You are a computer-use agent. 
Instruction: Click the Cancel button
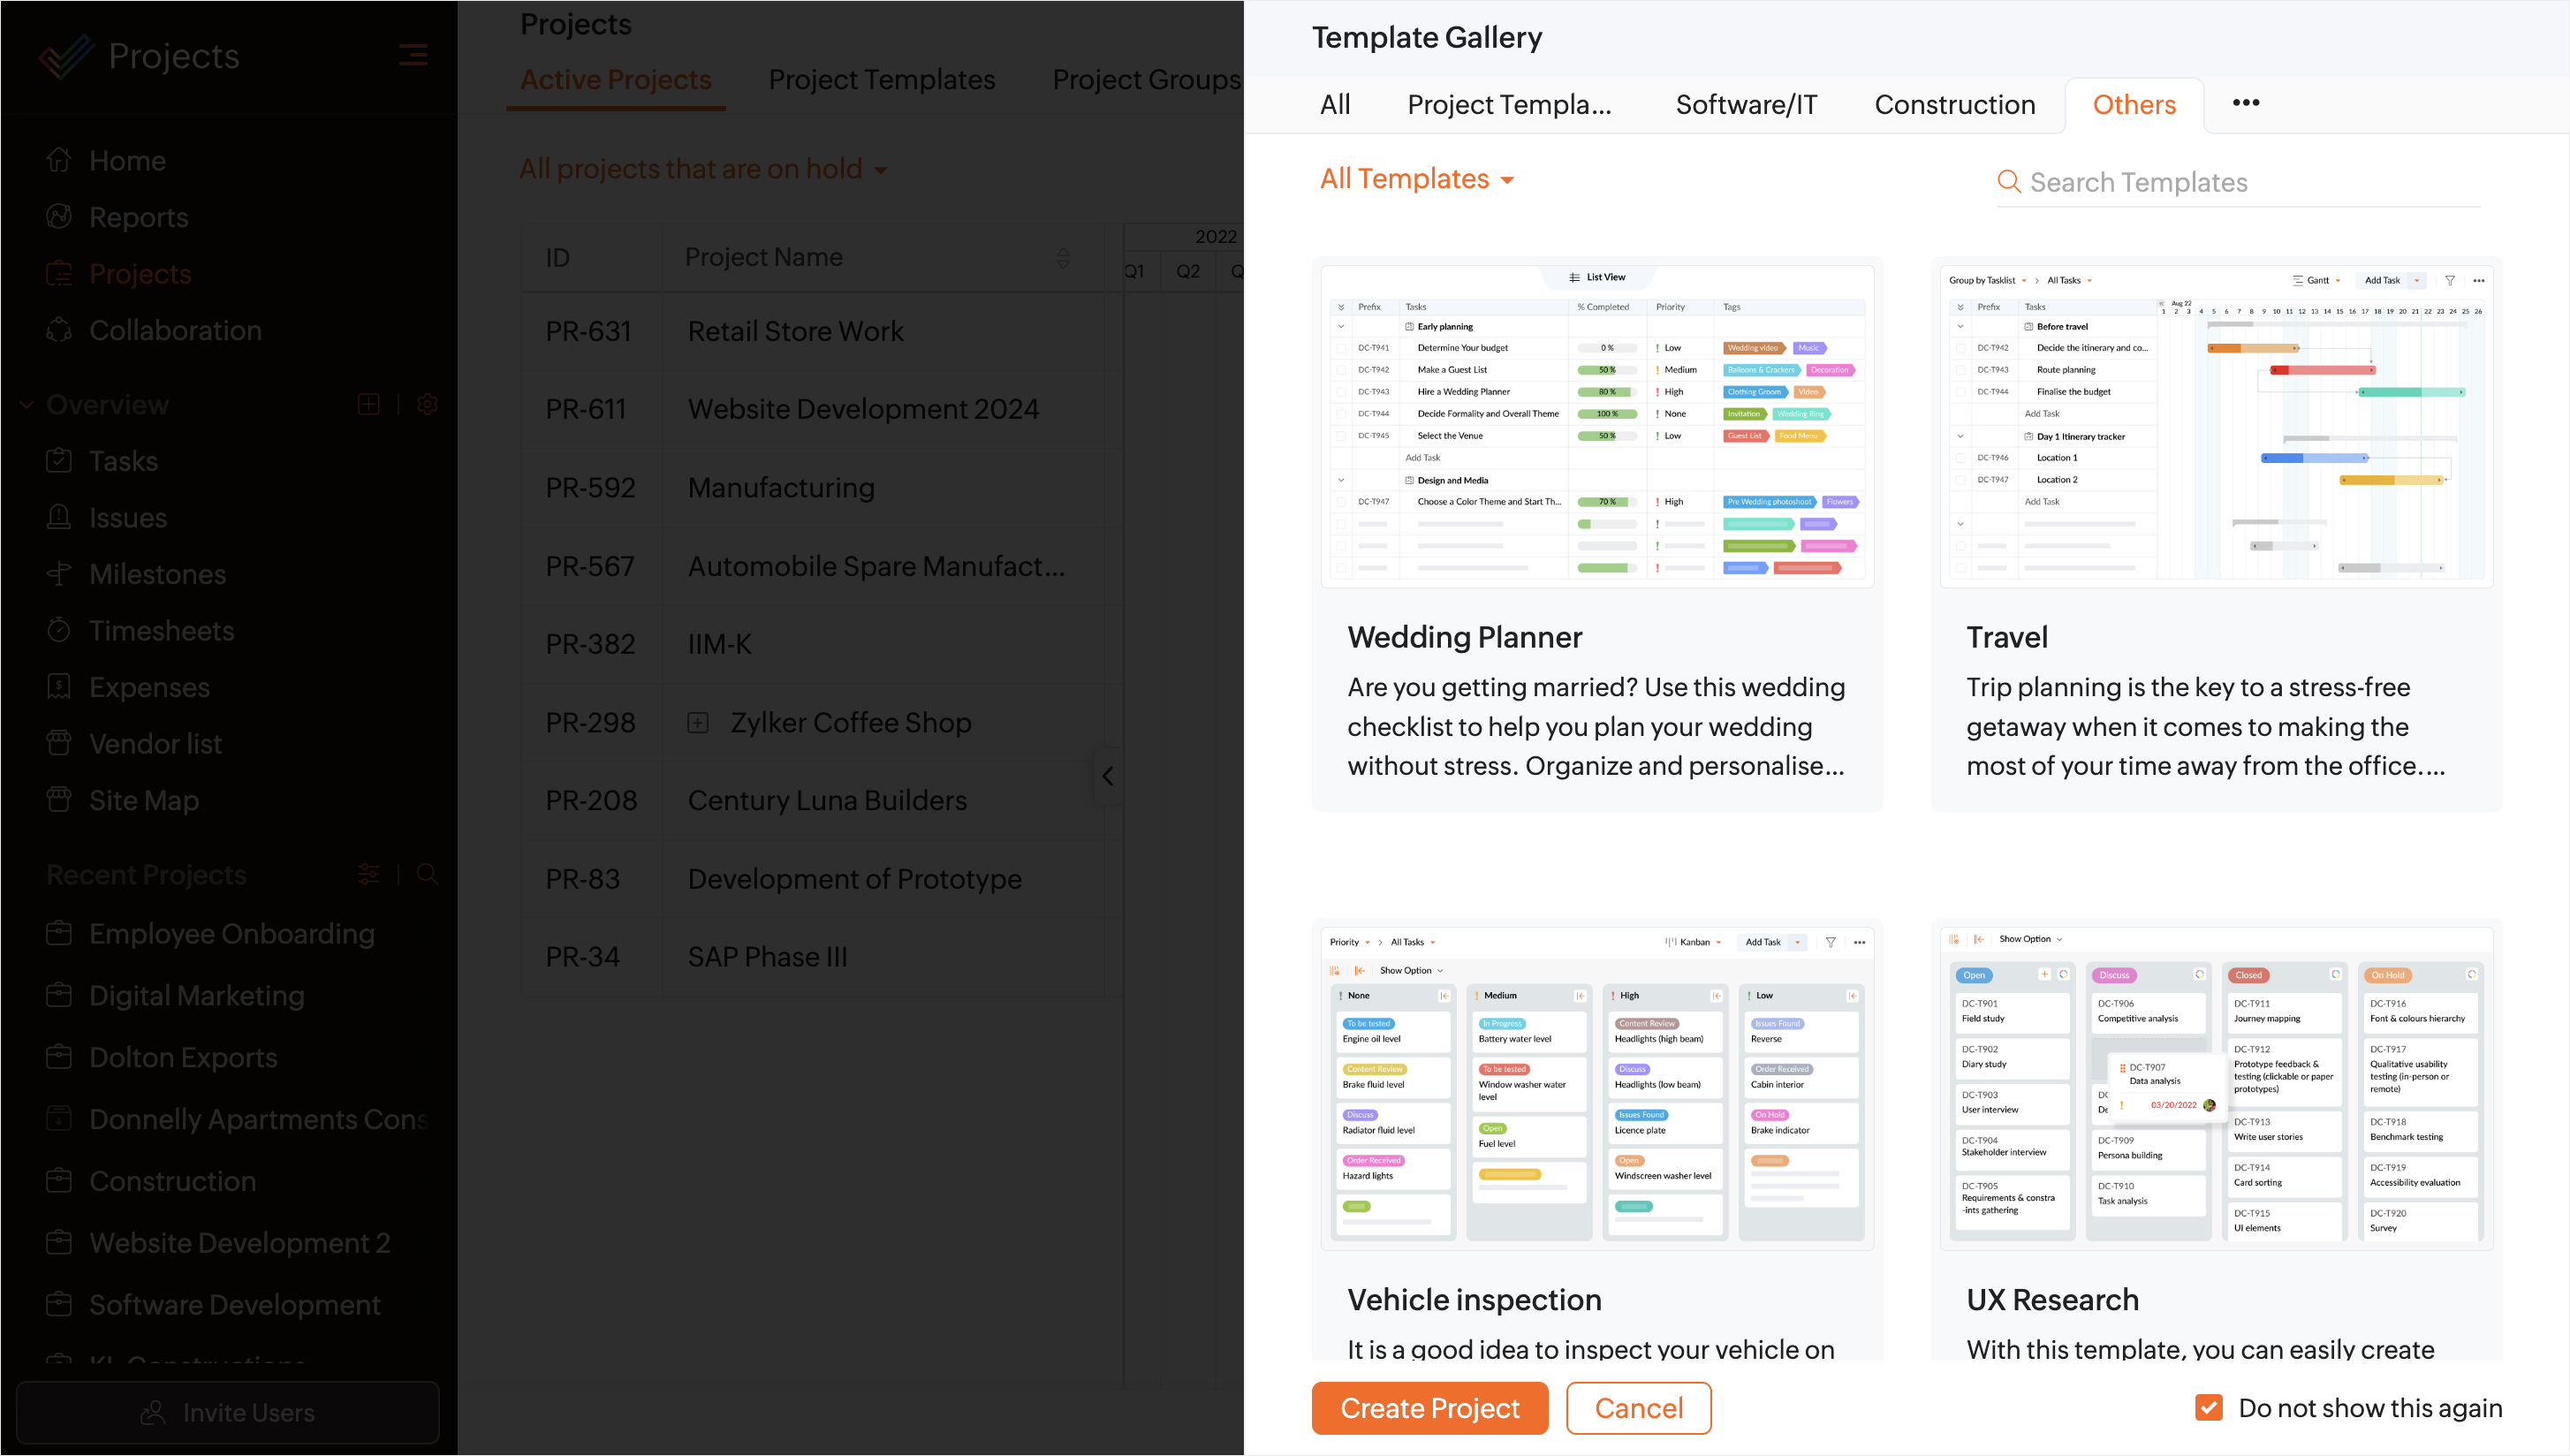(x=1638, y=1407)
